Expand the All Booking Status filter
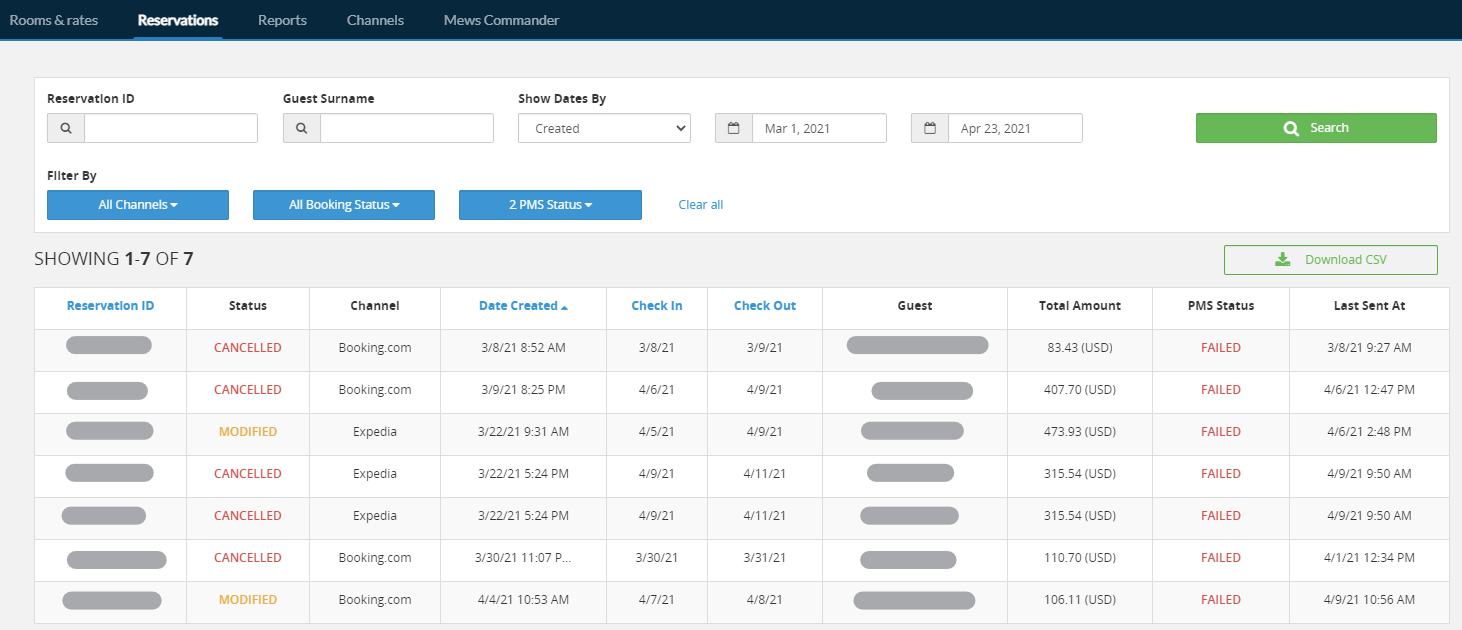 click(344, 205)
